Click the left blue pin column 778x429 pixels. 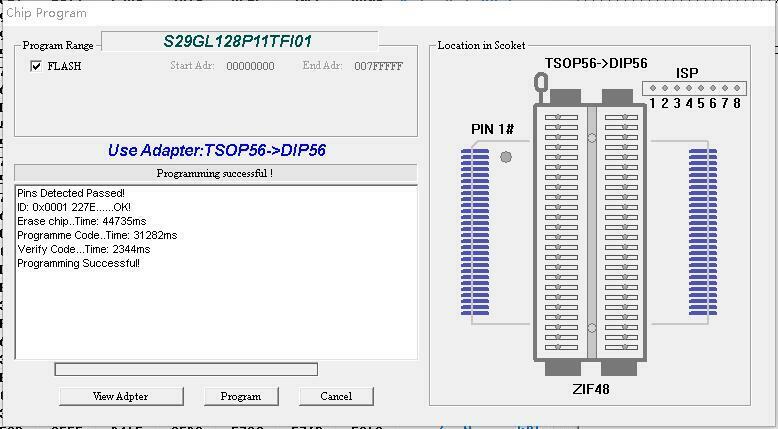(475, 229)
